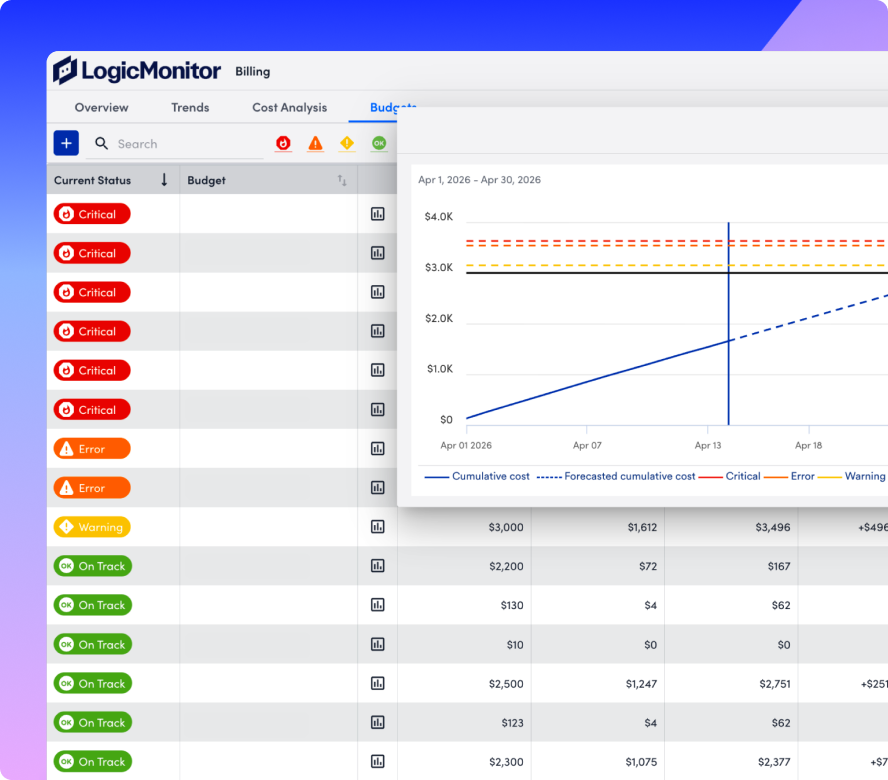Viewport: 888px width, 780px height.
Task: Click the yellow Warning status badge
Action: [x=92, y=527]
